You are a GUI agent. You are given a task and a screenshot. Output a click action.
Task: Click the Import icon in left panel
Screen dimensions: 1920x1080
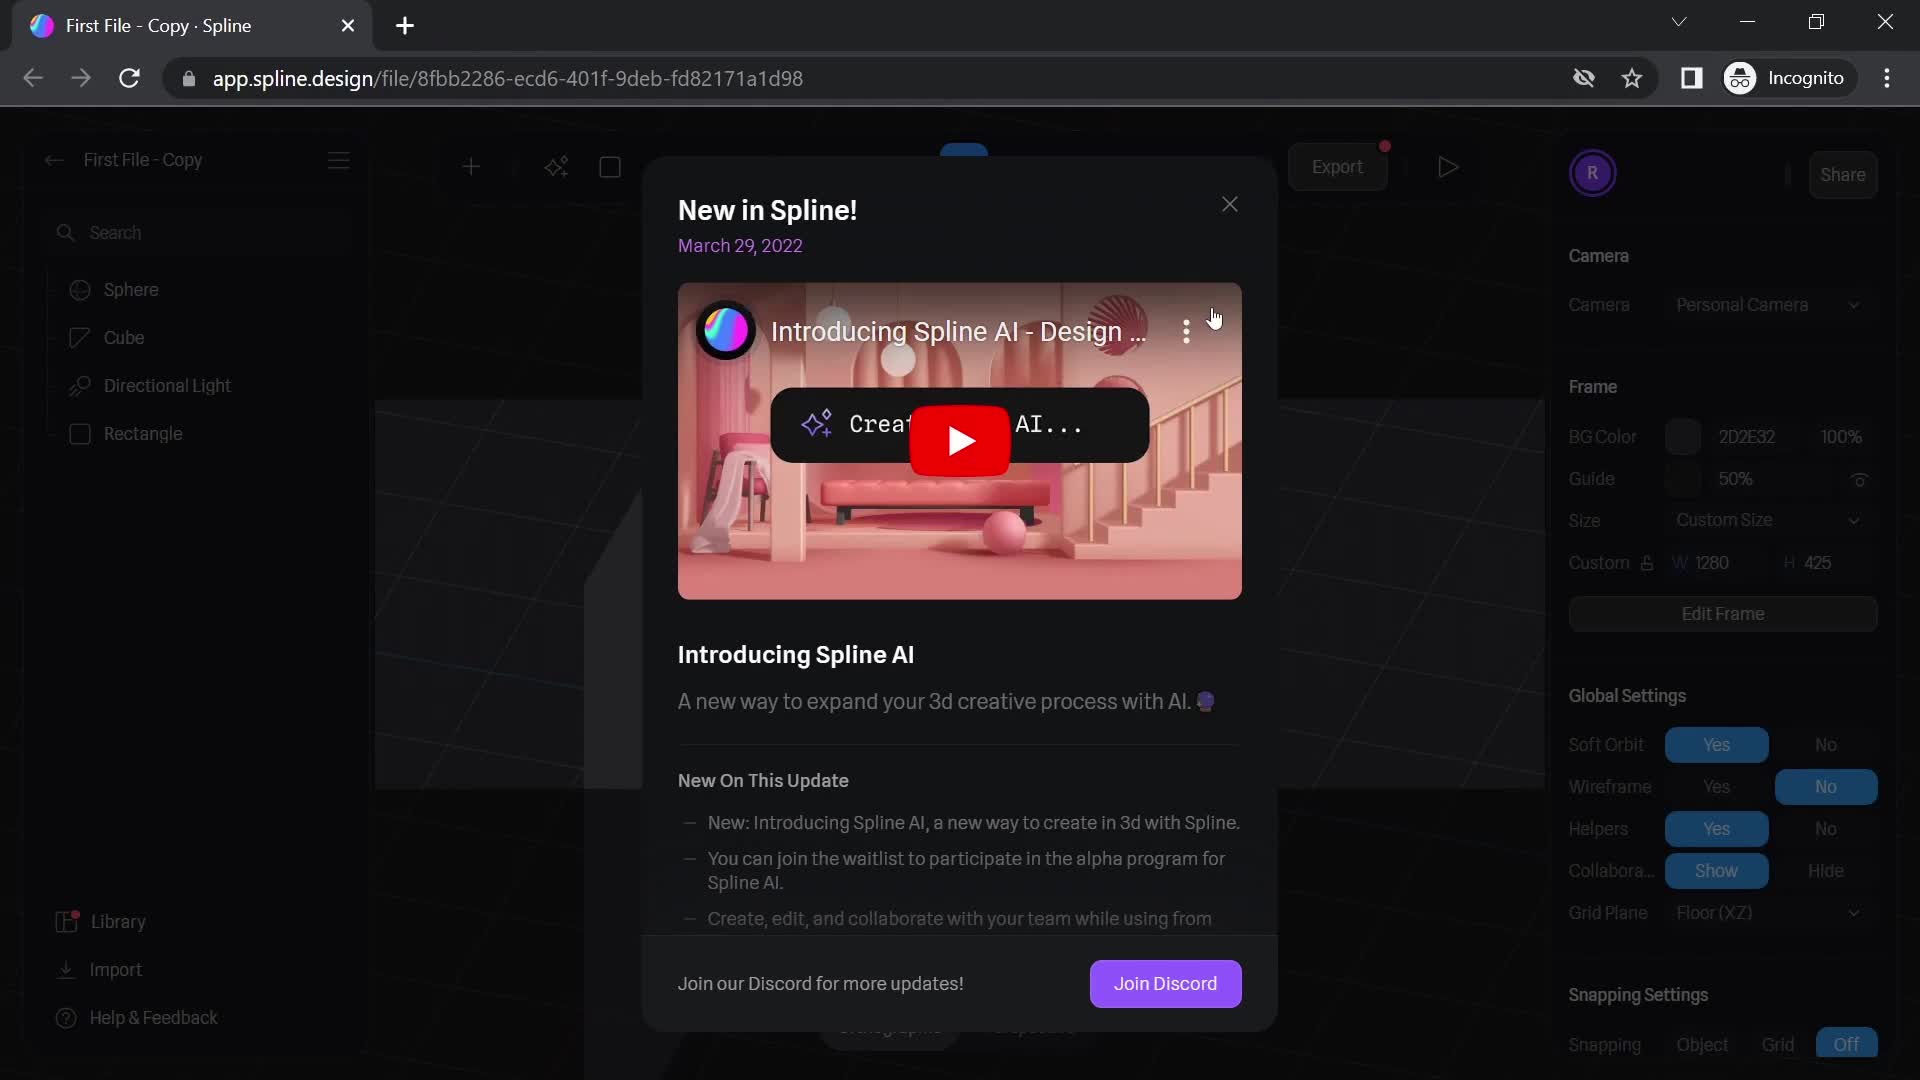tap(65, 968)
